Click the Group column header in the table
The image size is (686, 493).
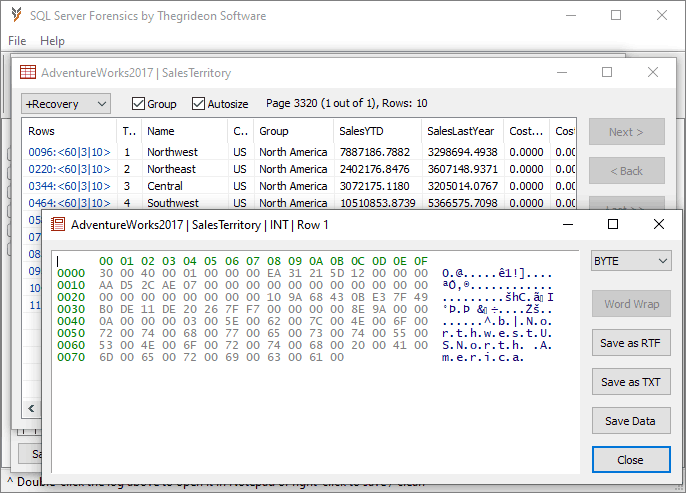[x=294, y=131]
